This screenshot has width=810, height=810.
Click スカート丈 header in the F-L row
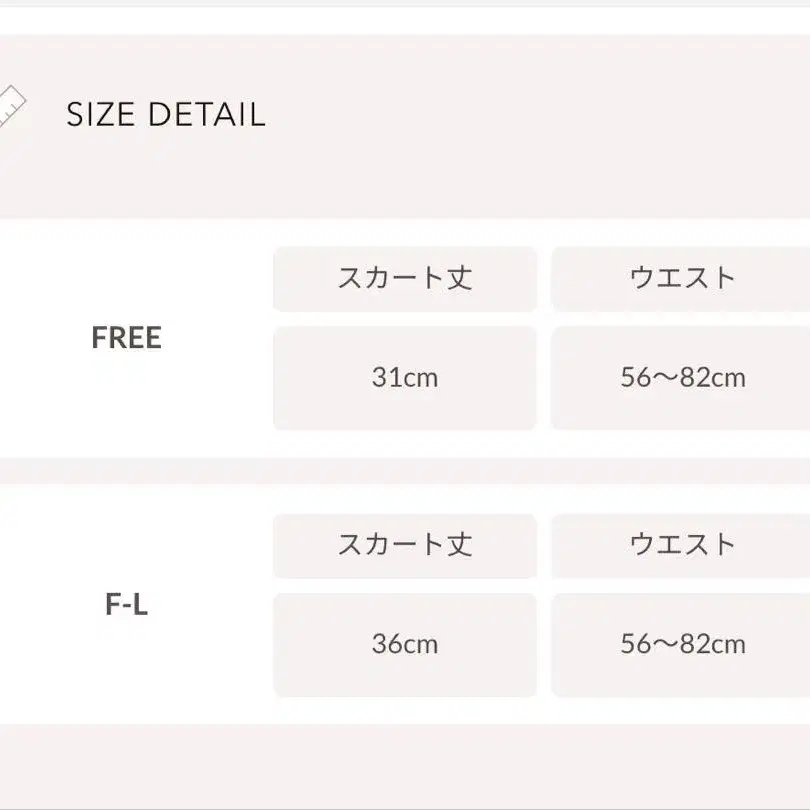(404, 545)
